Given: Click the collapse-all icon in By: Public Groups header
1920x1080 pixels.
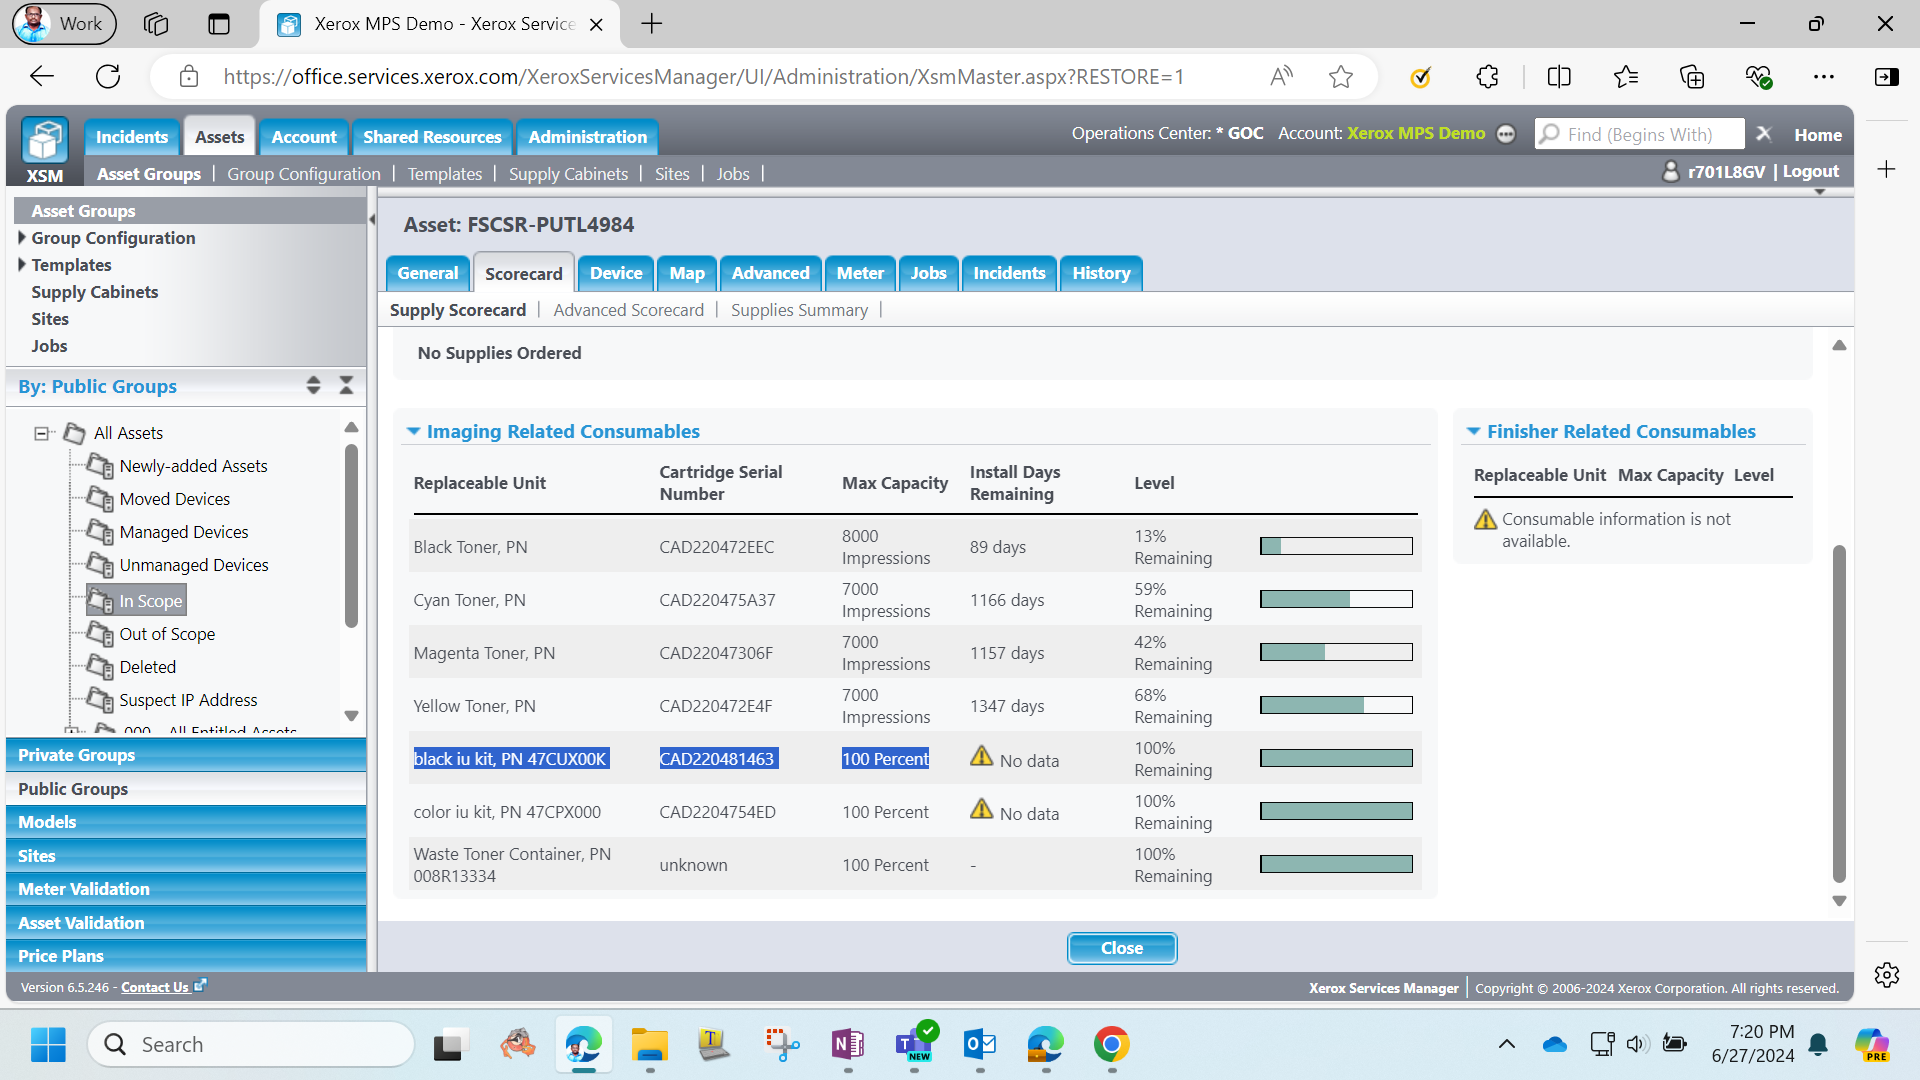Looking at the screenshot, I should click(x=346, y=385).
